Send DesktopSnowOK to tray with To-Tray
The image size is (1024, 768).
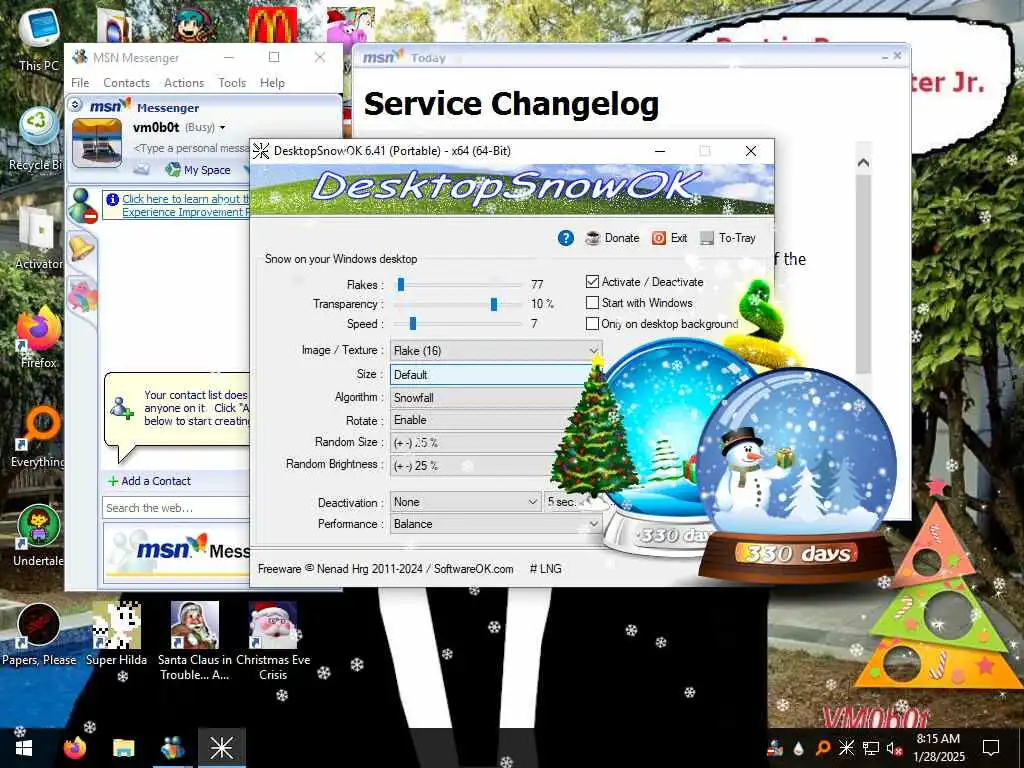pos(728,238)
